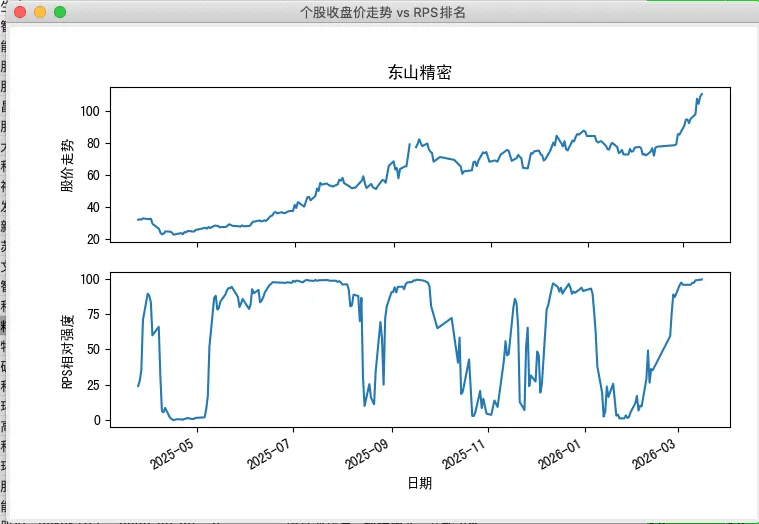Click the 2025-11 date tick label

pos(464,452)
